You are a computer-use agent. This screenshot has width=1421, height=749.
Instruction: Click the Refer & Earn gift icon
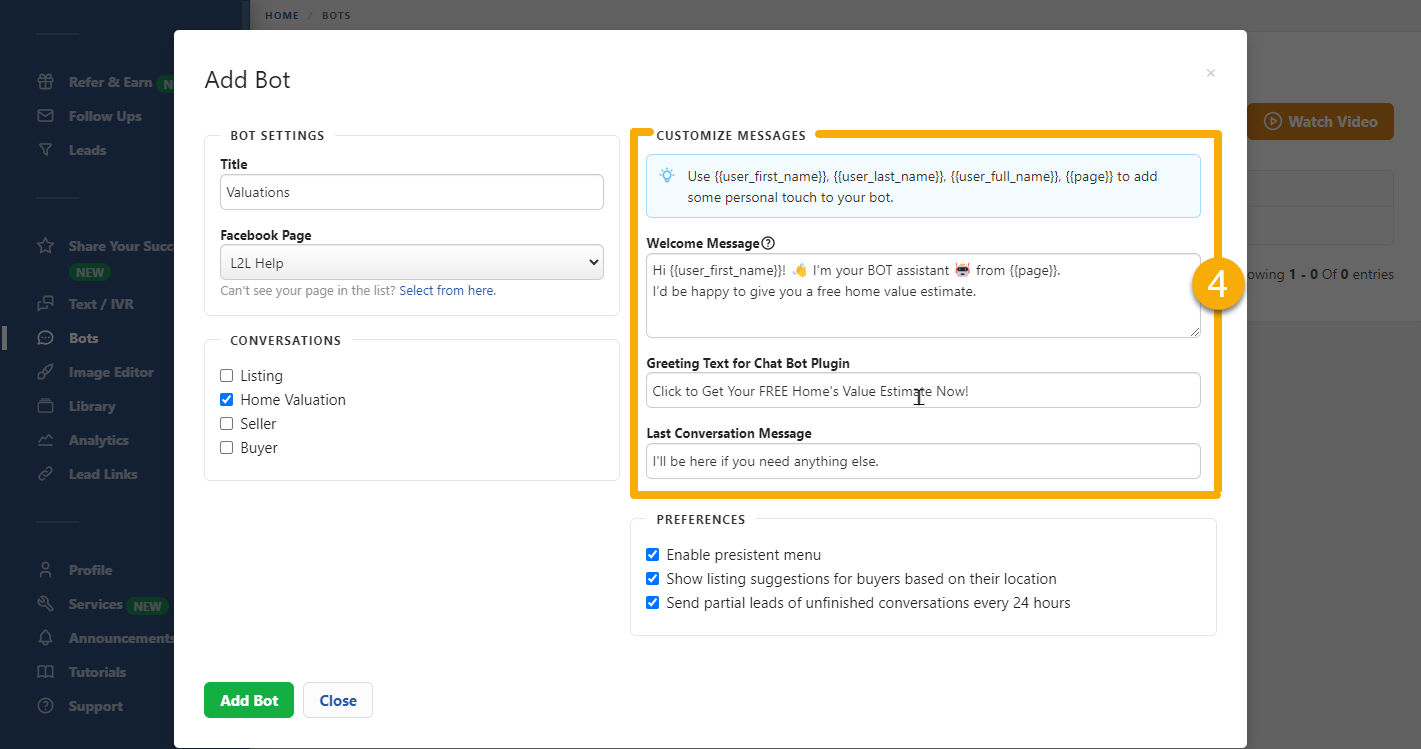(45, 82)
